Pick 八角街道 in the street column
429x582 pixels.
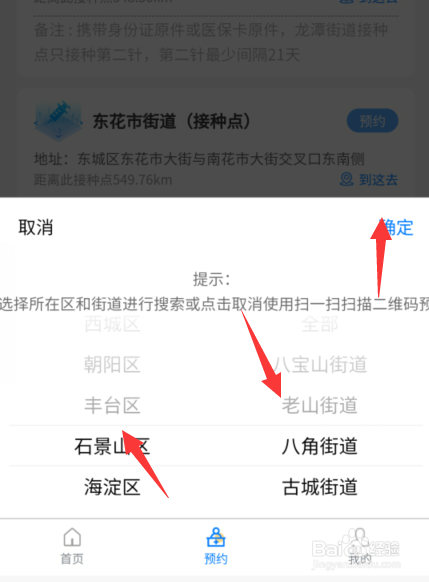pyautogui.click(x=320, y=446)
